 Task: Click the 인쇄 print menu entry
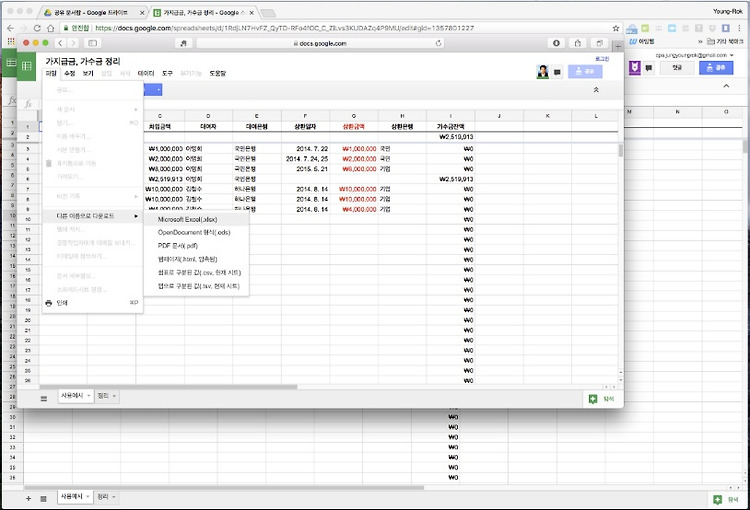click(x=92, y=303)
